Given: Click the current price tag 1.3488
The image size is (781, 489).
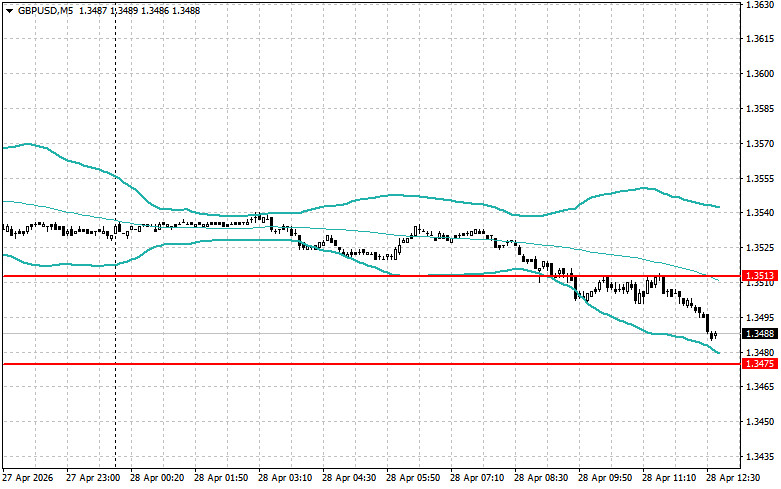Looking at the screenshot, I should coord(760,334).
